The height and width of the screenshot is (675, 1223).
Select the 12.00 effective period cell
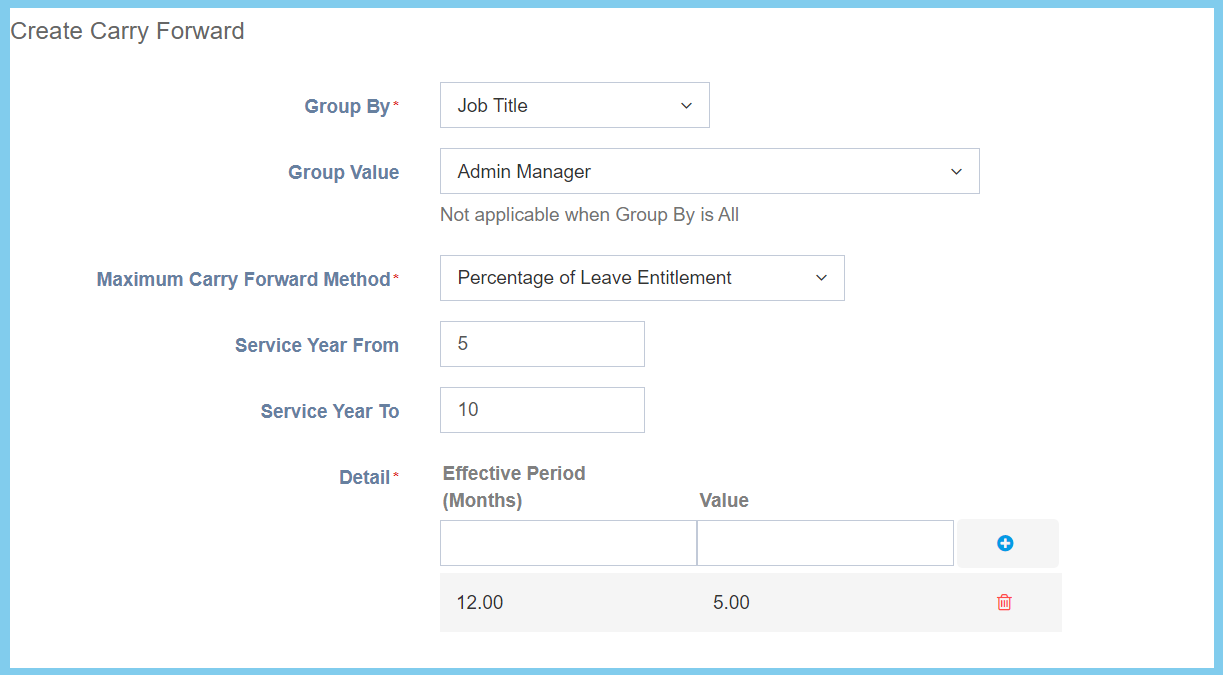(480, 602)
